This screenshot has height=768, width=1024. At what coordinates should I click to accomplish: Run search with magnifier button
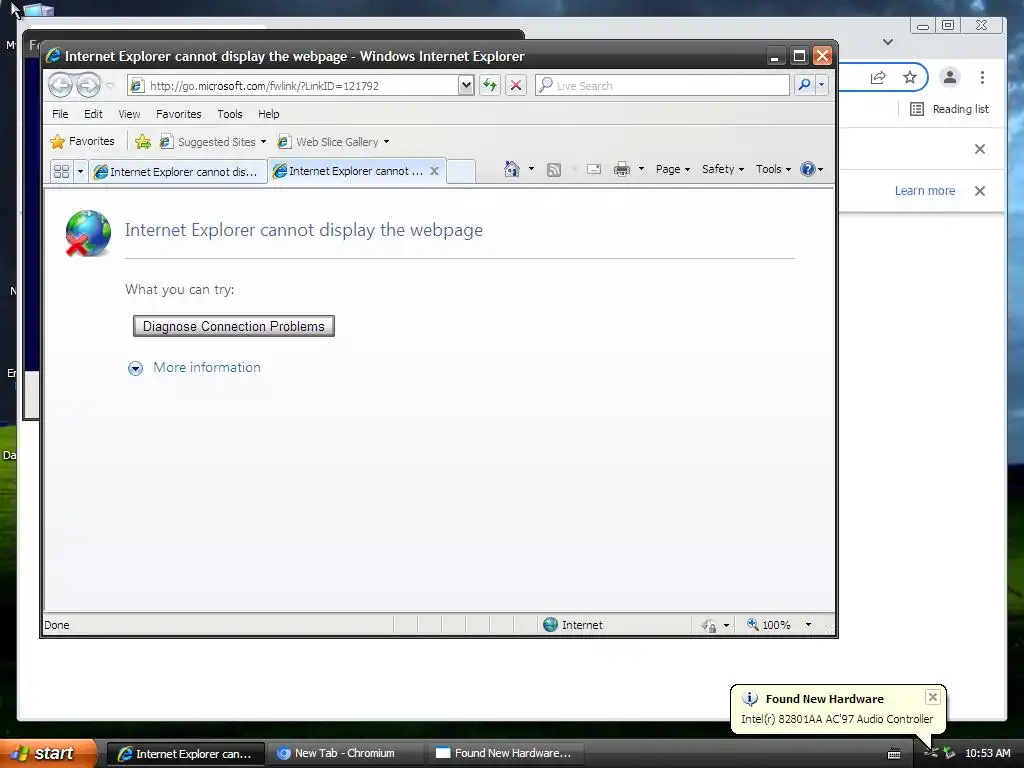coord(805,86)
